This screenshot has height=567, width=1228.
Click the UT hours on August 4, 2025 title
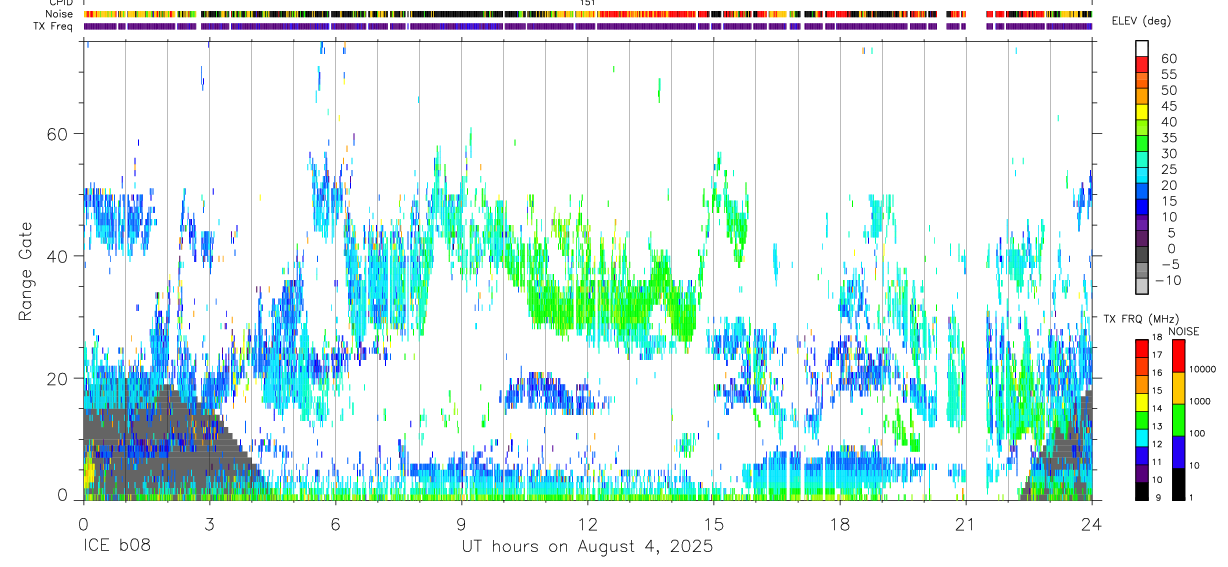587,546
